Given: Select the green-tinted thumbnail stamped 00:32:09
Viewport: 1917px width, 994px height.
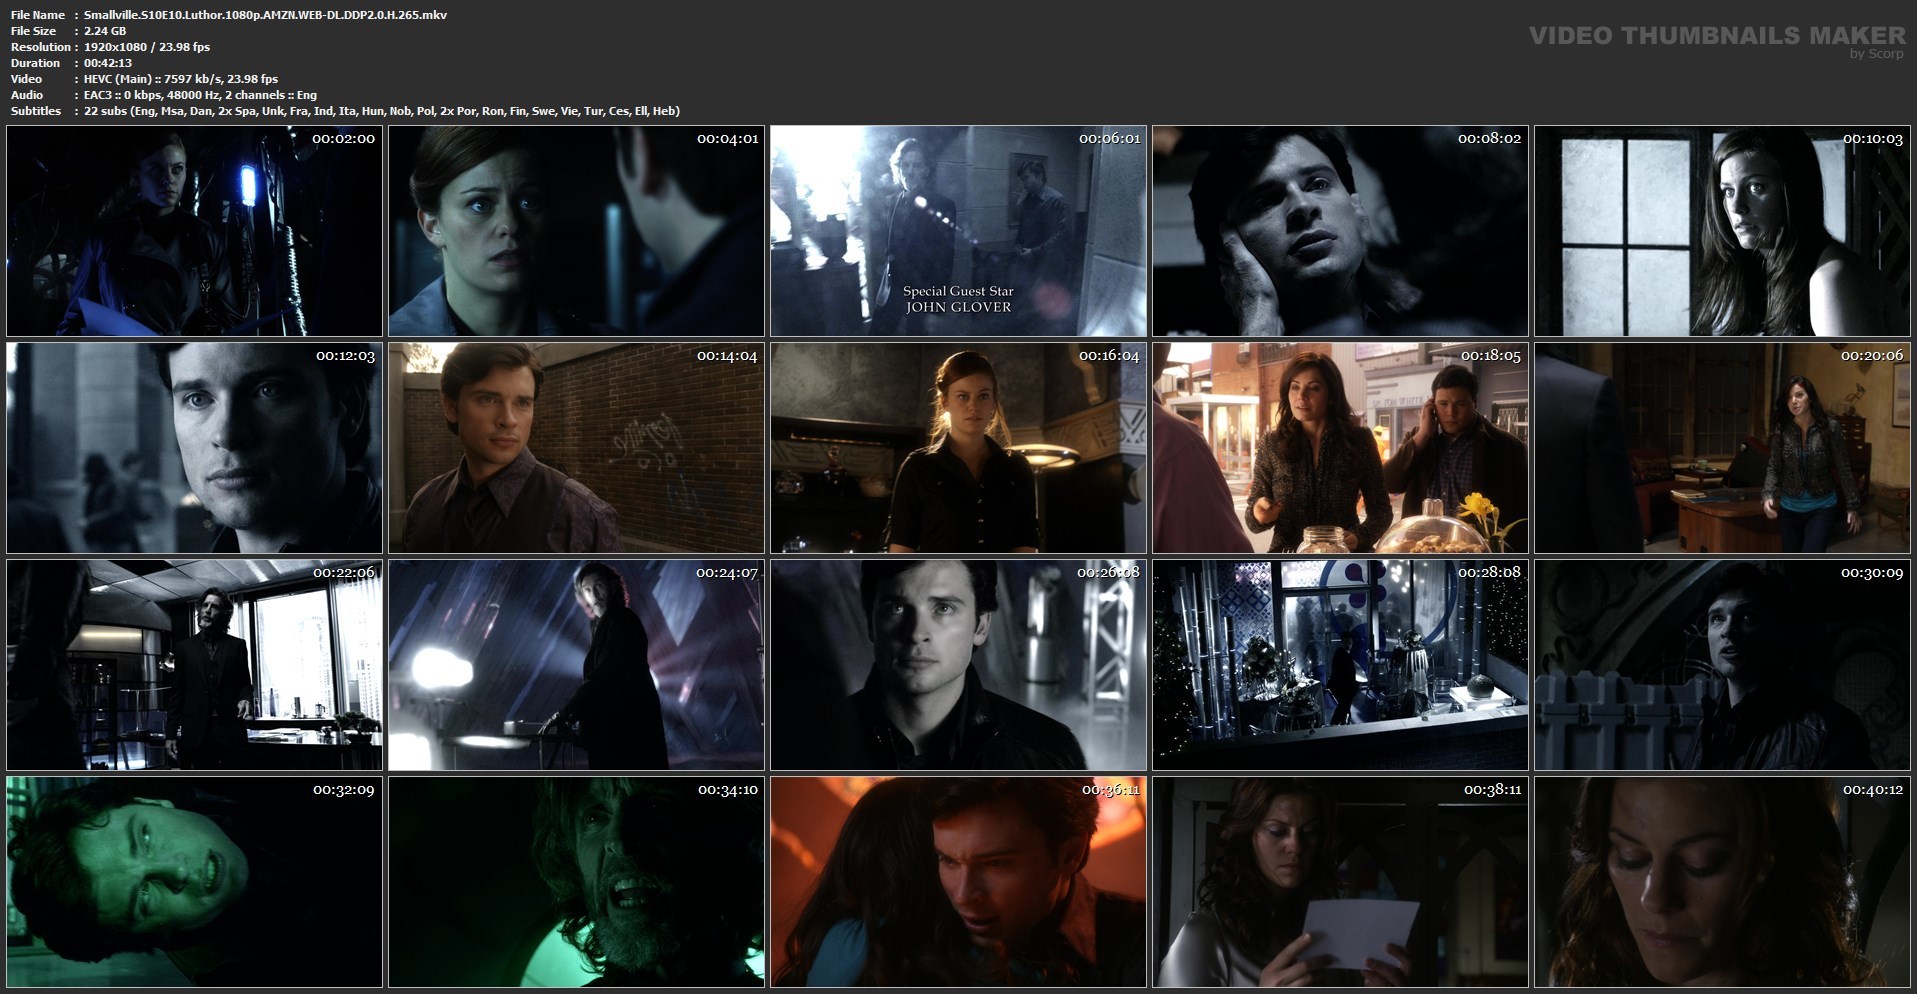Looking at the screenshot, I should click(194, 882).
